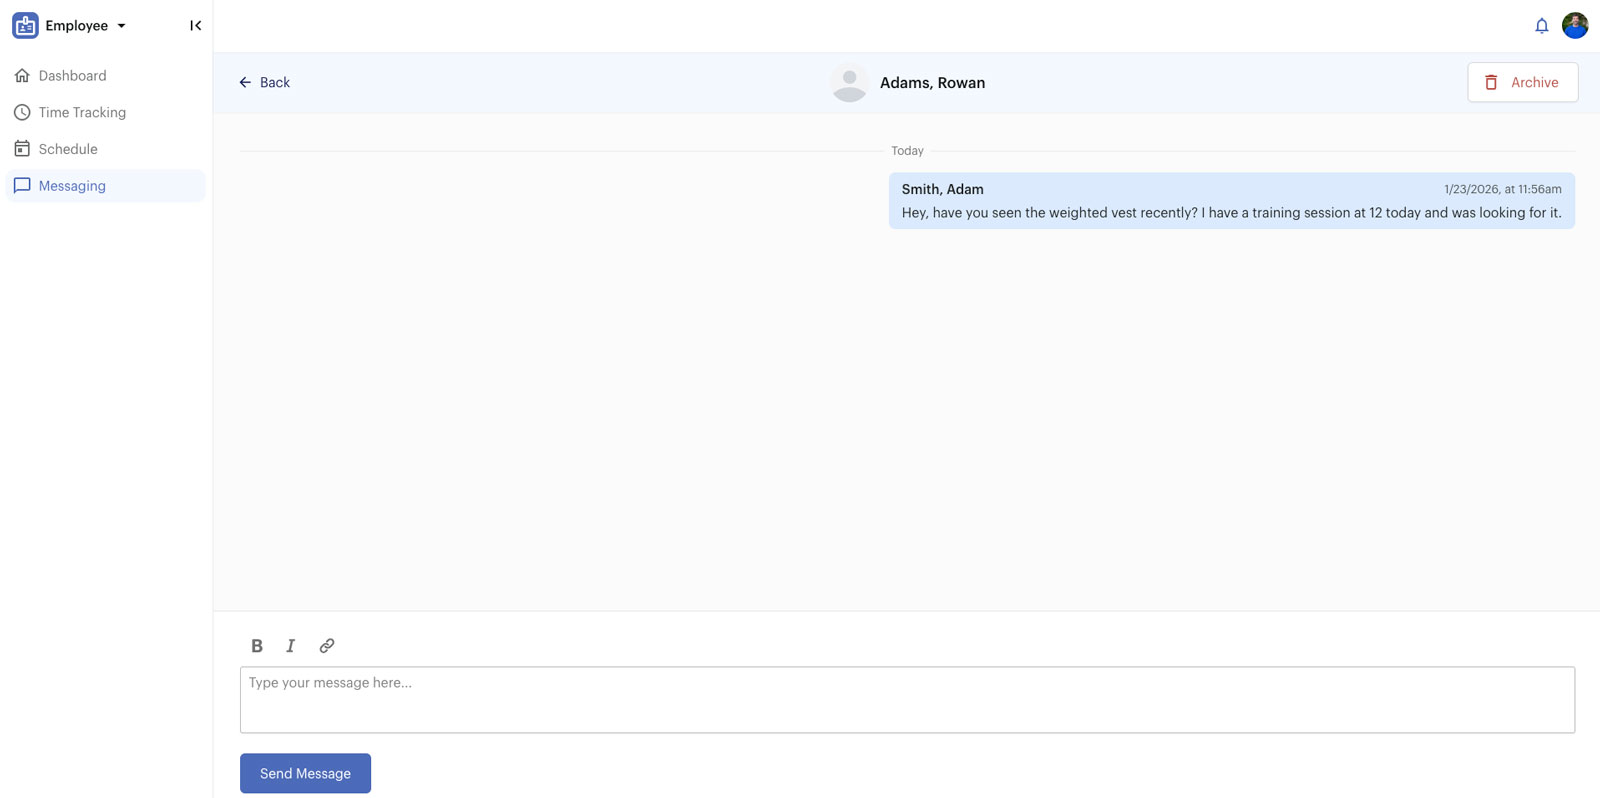
Task: Navigate to Schedule section
Action: point(68,149)
